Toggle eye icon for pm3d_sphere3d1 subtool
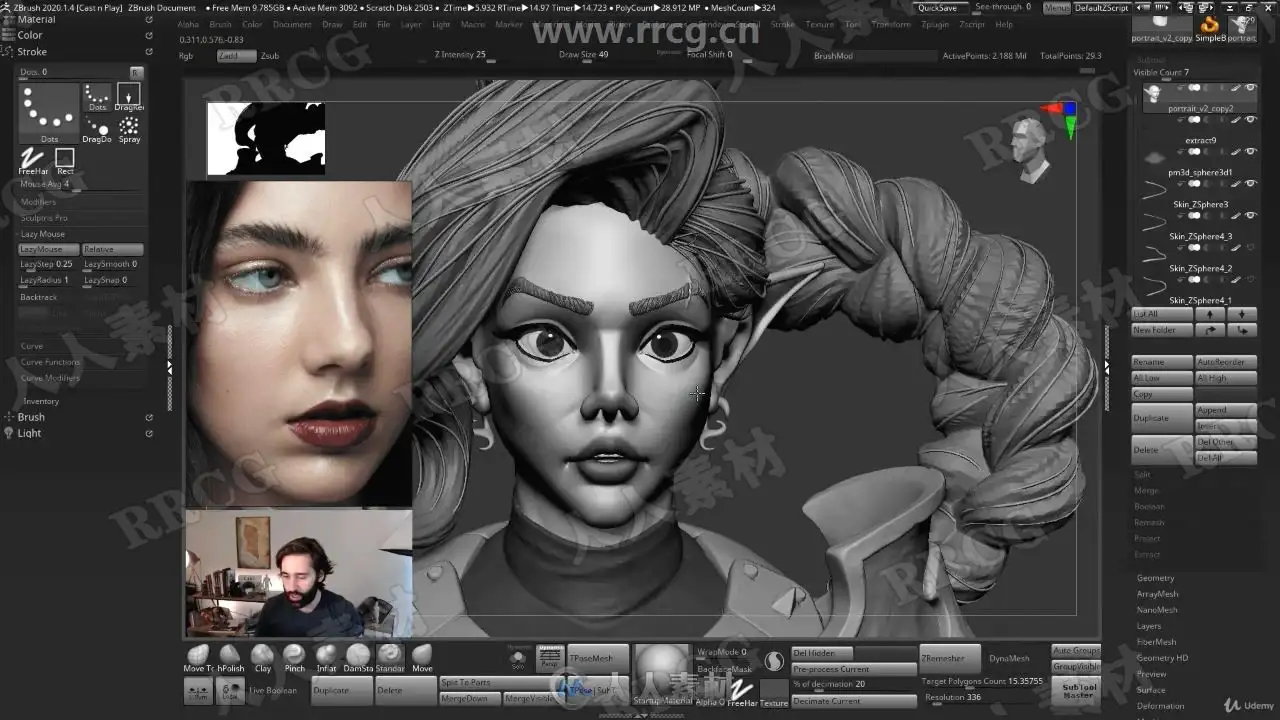The image size is (1280, 720). click(1250, 152)
